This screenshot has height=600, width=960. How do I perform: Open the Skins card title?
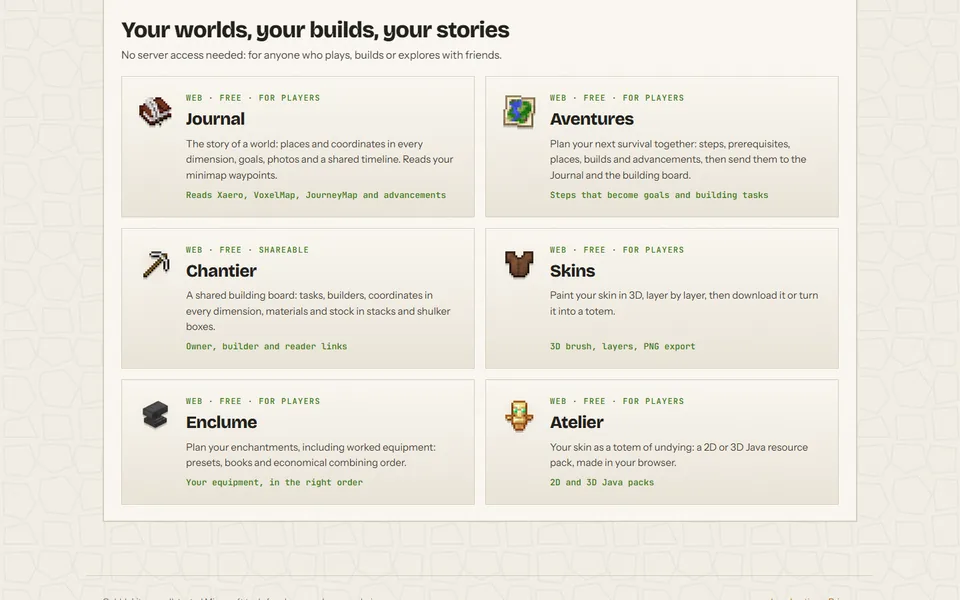point(572,271)
